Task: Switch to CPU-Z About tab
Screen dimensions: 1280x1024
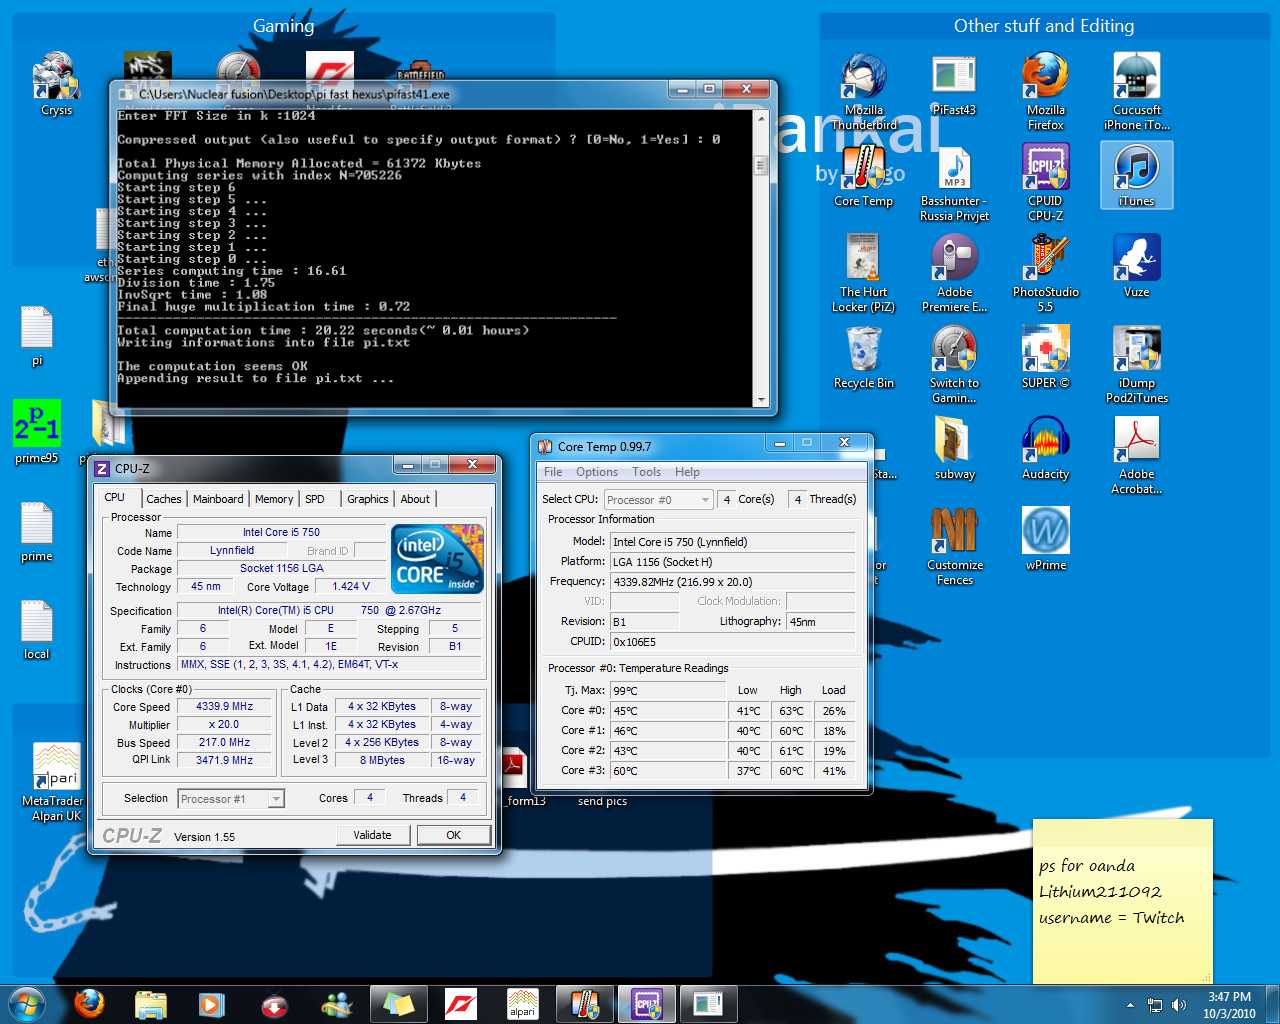Action: 416,499
